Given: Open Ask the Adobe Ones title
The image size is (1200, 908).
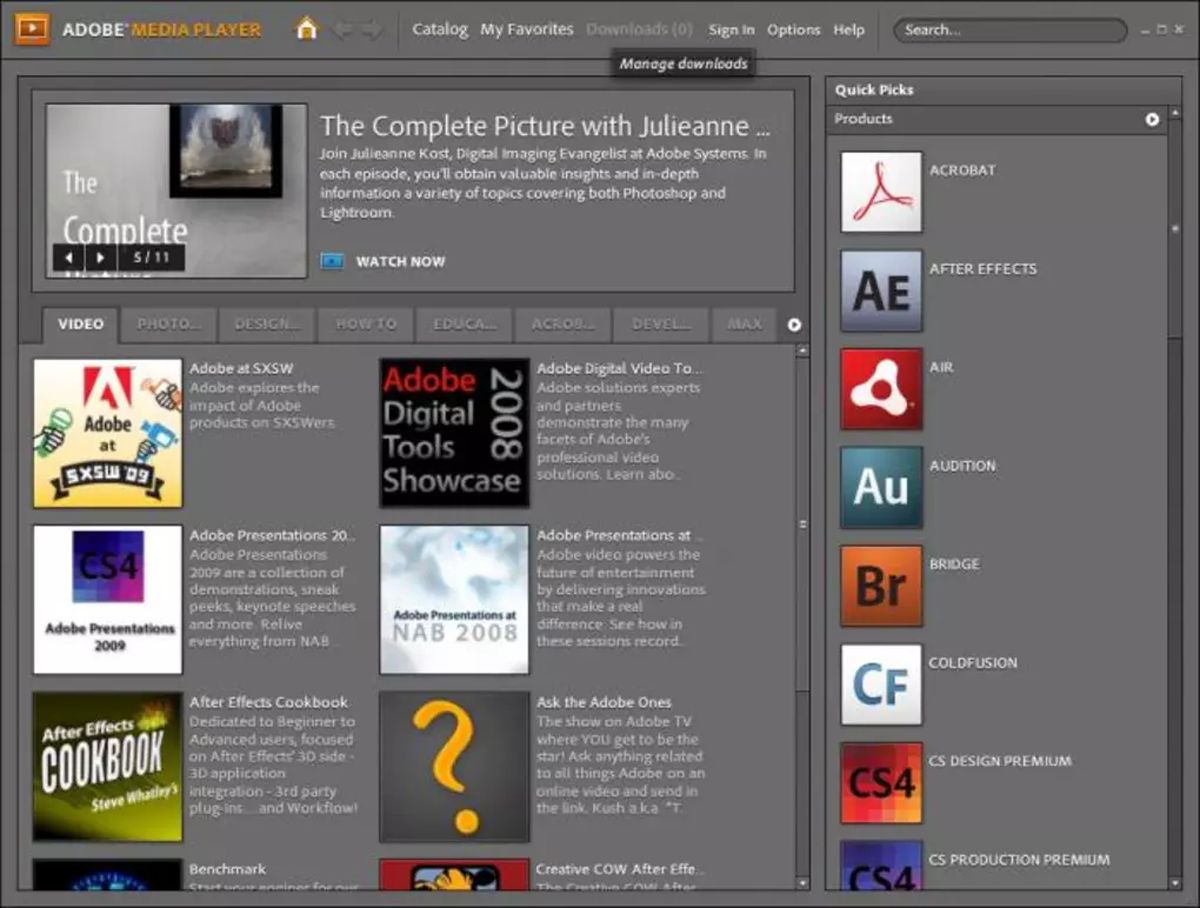Looking at the screenshot, I should 604,702.
